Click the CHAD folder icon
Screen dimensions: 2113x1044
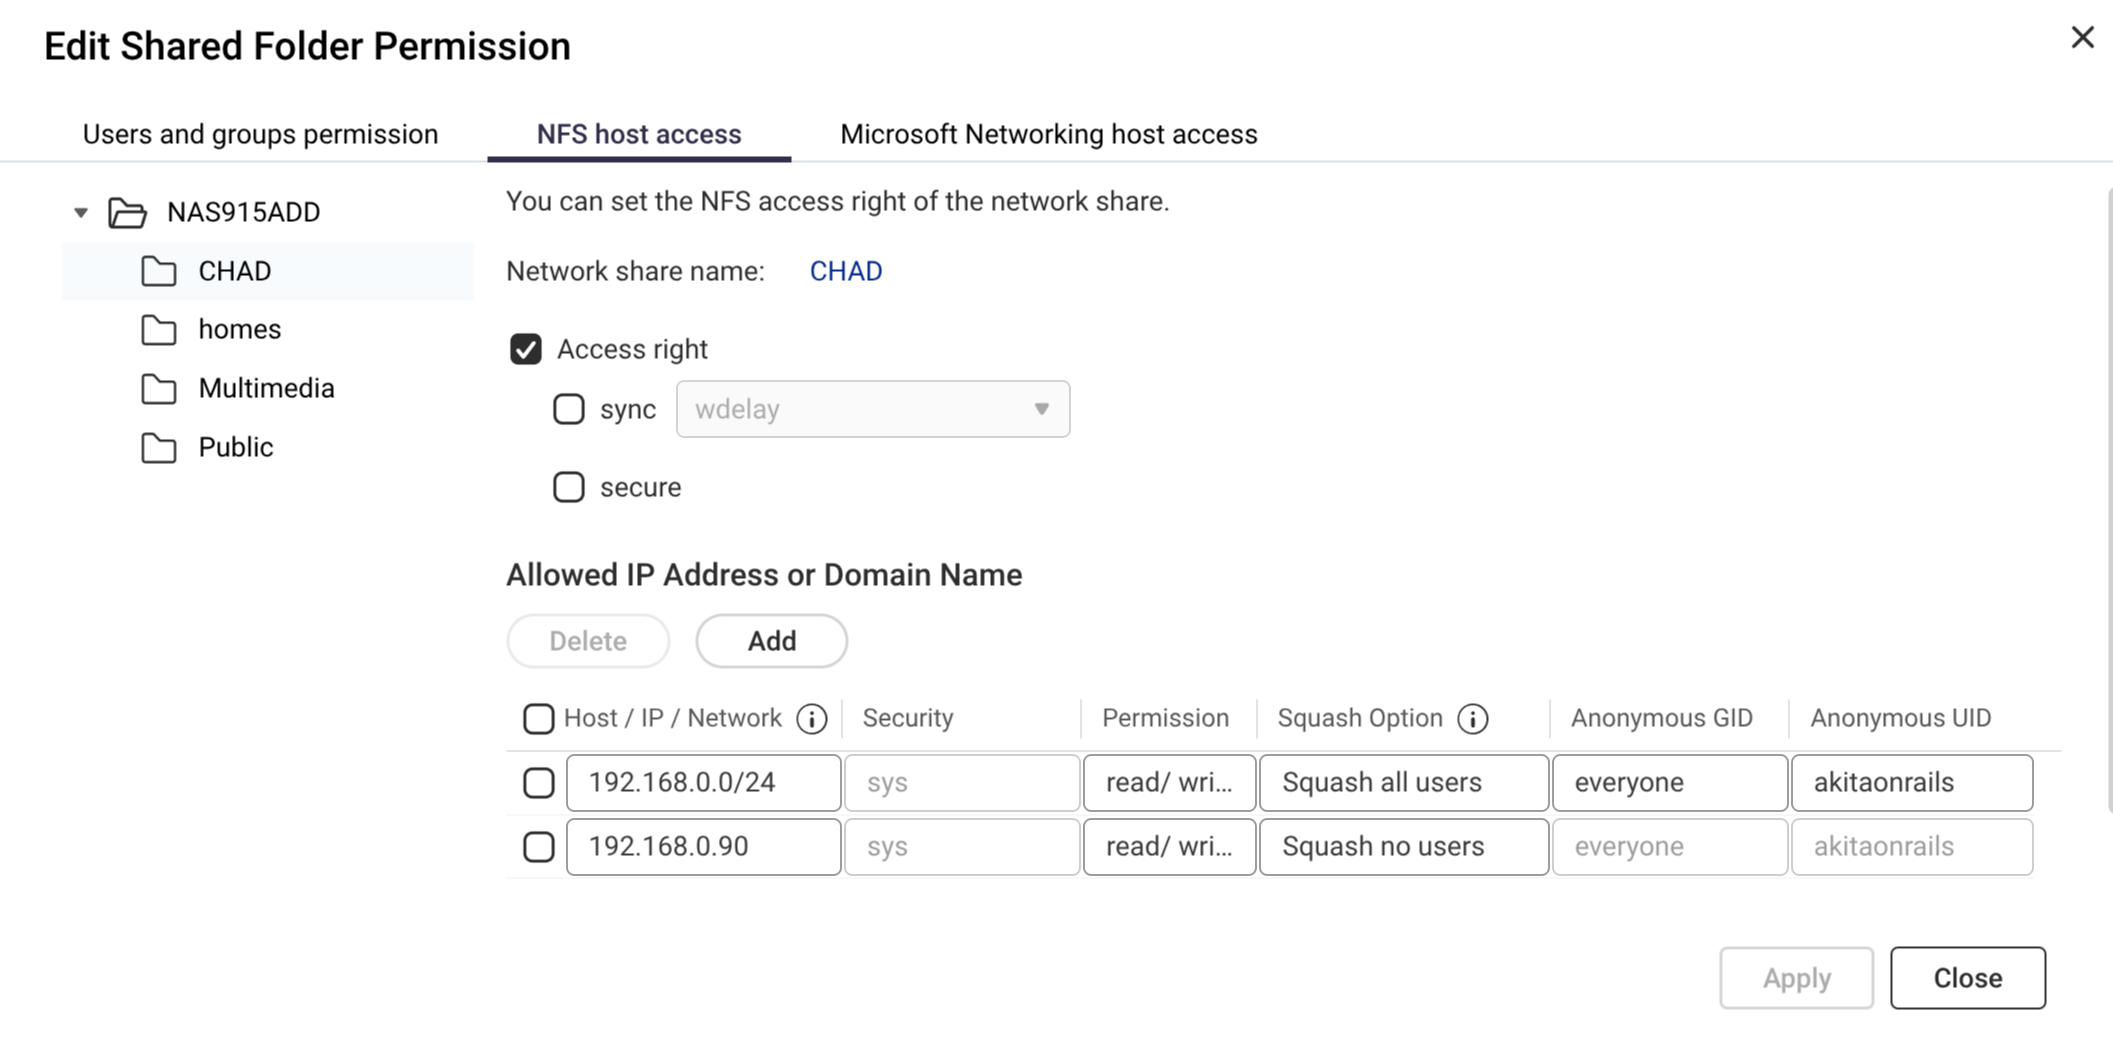pos(159,271)
